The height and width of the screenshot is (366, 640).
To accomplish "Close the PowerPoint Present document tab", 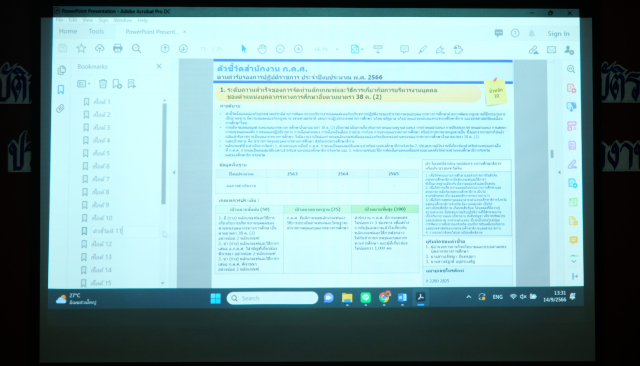I will [x=184, y=32].
